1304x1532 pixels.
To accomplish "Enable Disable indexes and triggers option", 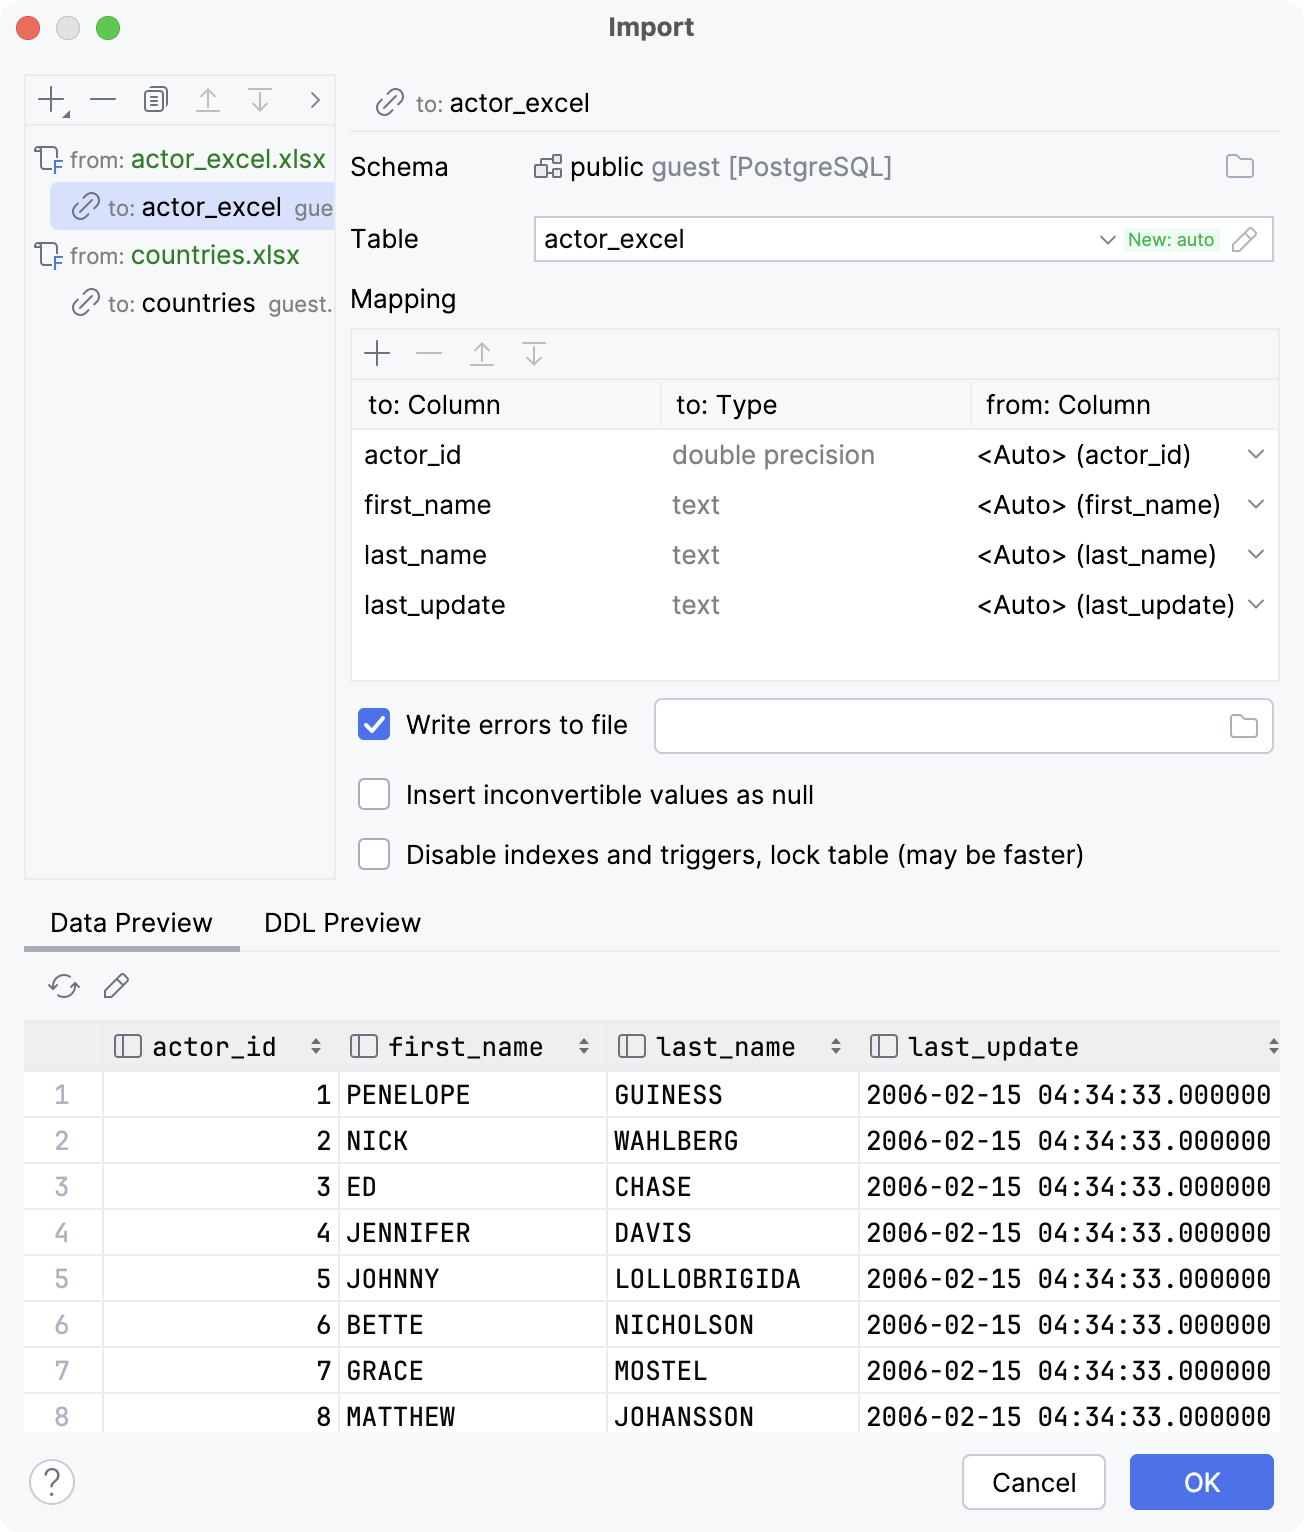I will click(x=373, y=855).
